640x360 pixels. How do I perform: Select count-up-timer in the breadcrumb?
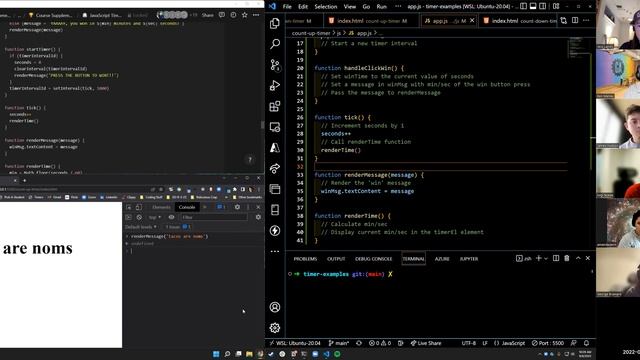pos(311,33)
